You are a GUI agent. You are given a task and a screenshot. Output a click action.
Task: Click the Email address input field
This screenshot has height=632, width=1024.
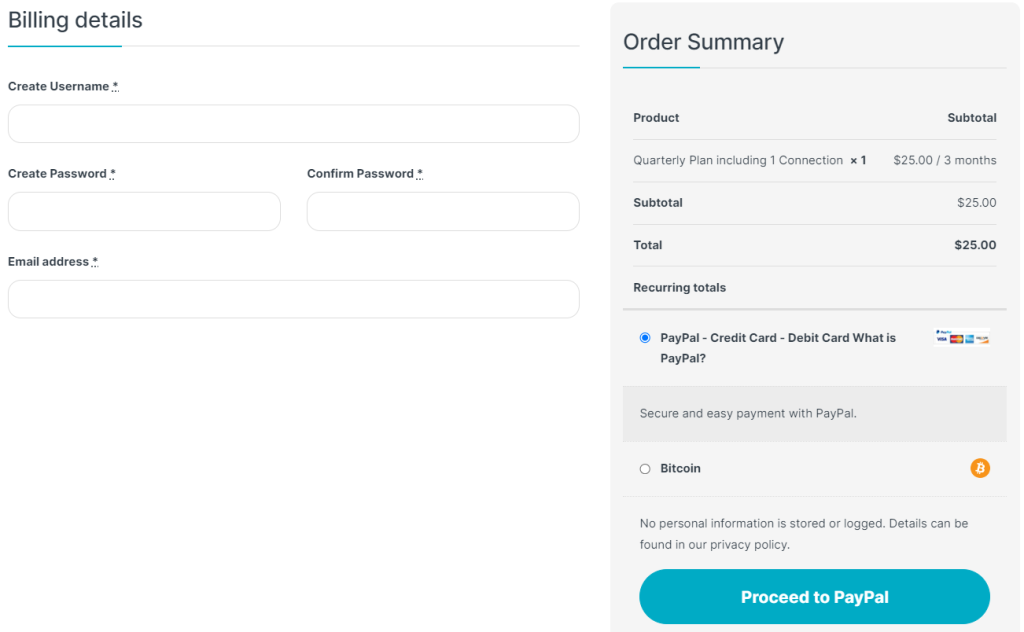coord(293,299)
